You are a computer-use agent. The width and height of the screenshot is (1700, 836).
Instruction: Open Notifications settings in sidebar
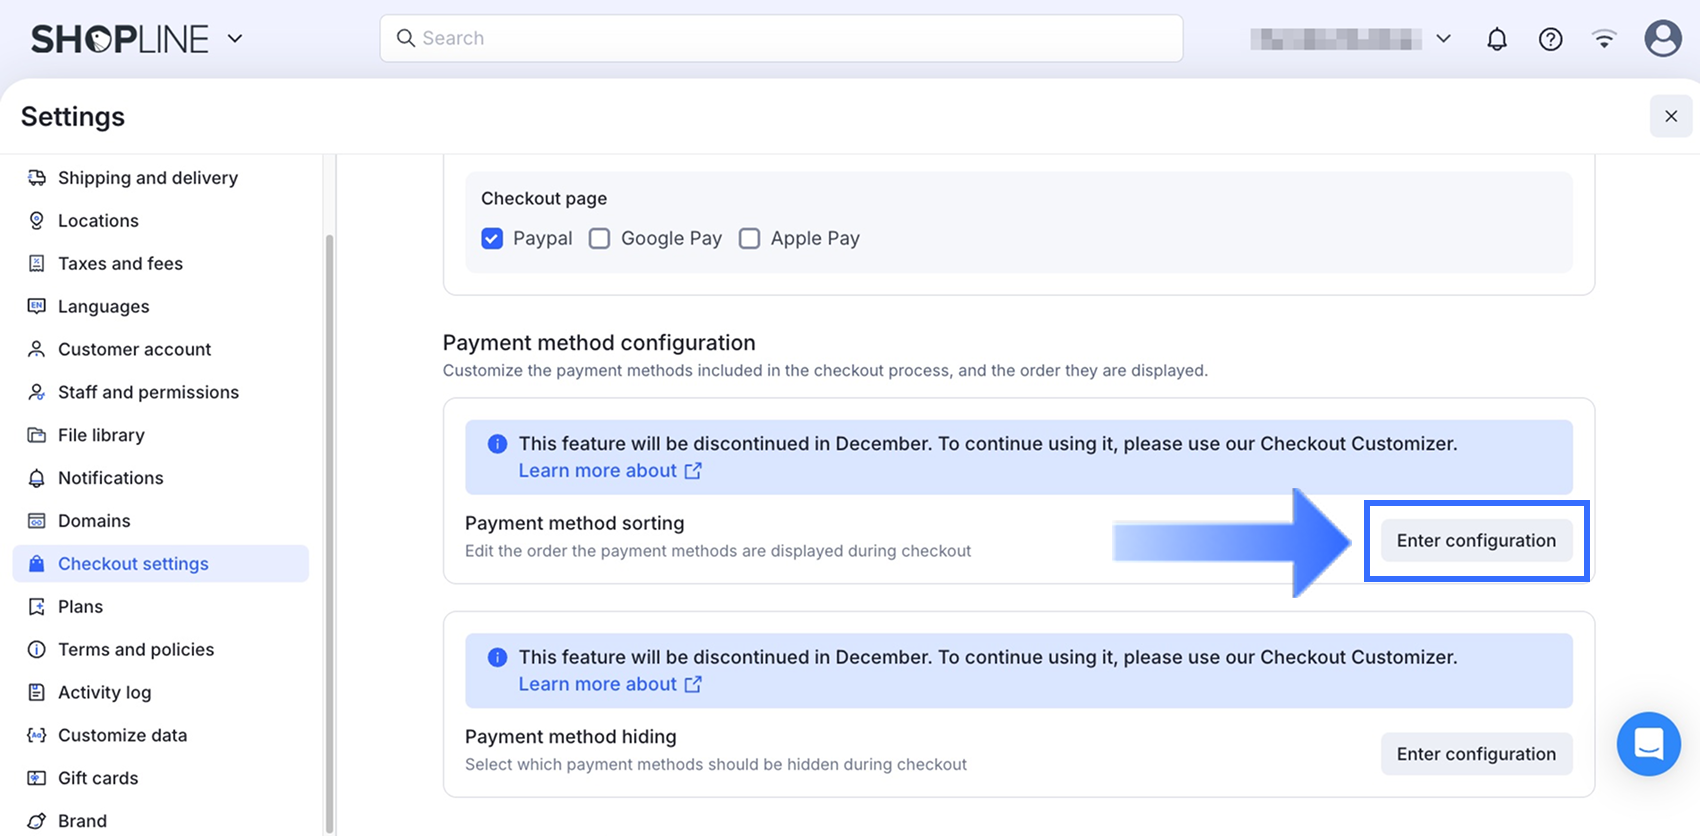pyautogui.click(x=110, y=478)
